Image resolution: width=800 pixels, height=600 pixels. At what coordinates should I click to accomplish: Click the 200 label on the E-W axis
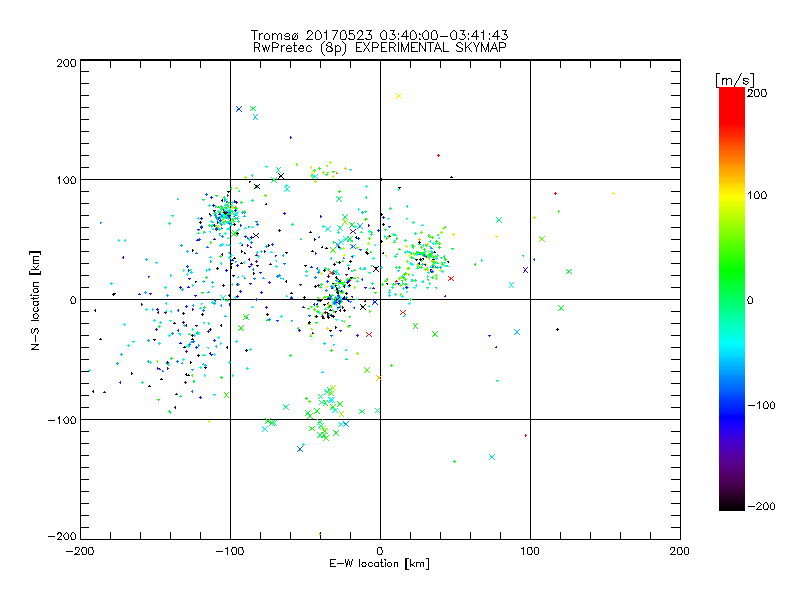pyautogui.click(x=680, y=551)
